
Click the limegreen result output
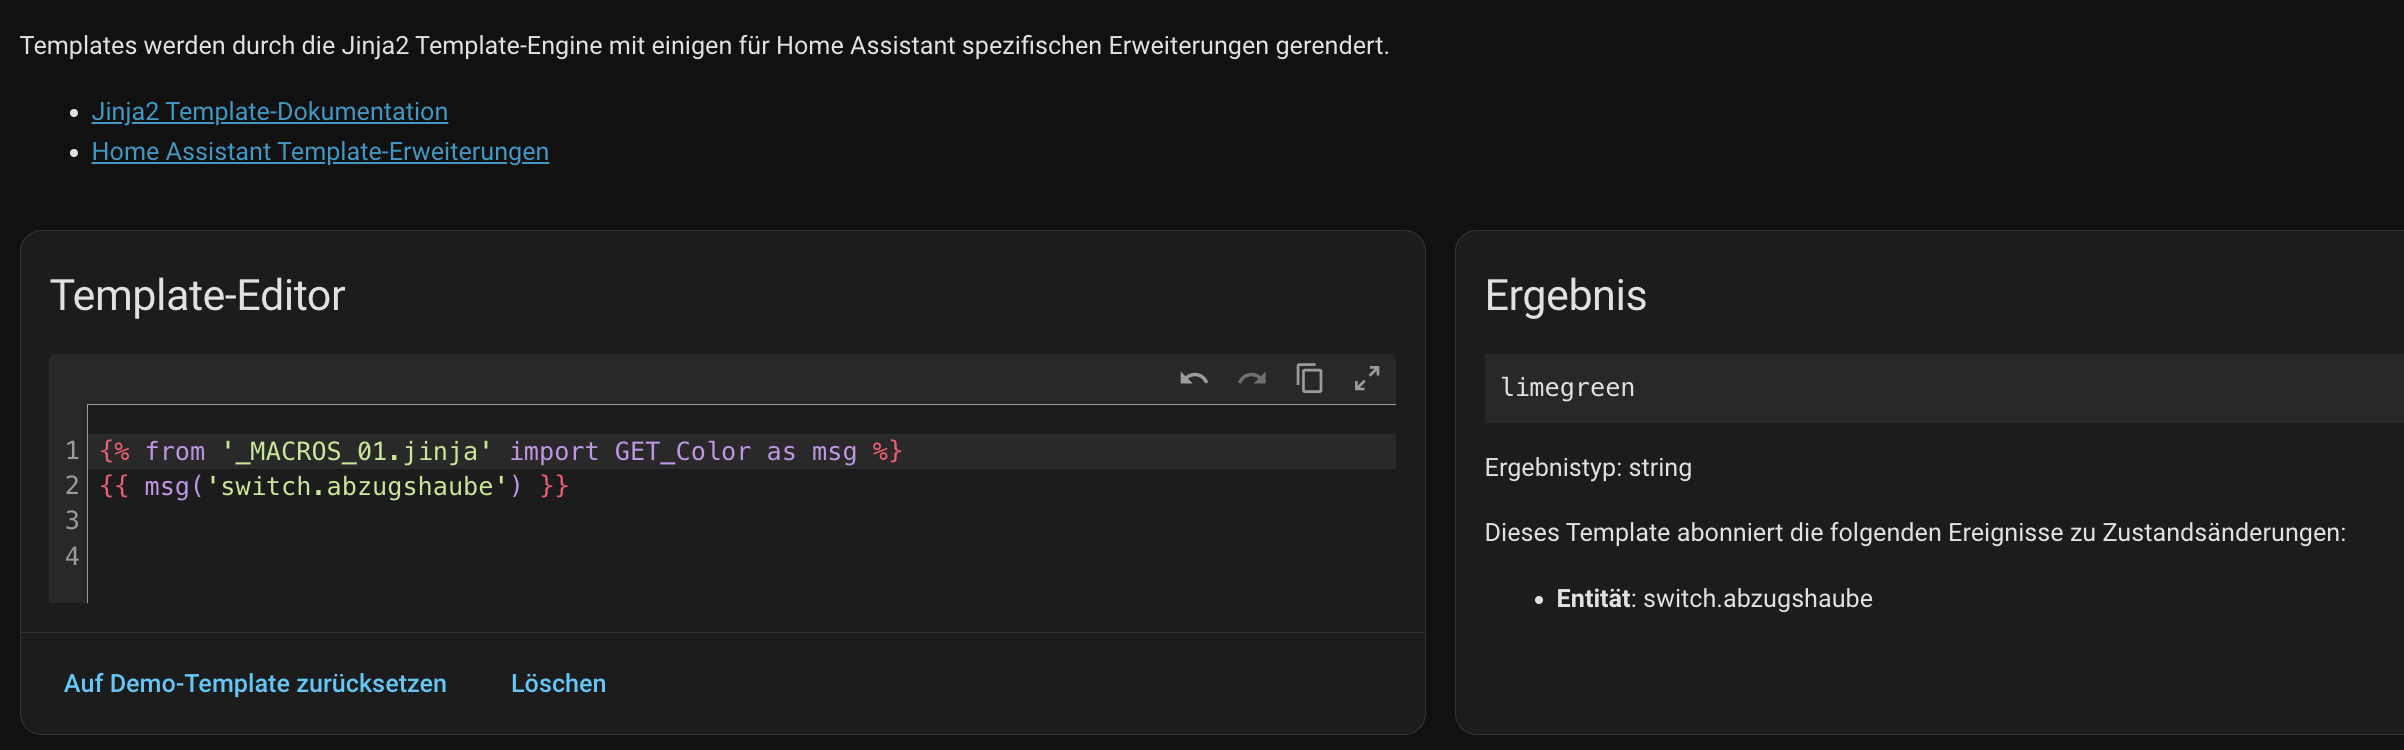(1567, 388)
